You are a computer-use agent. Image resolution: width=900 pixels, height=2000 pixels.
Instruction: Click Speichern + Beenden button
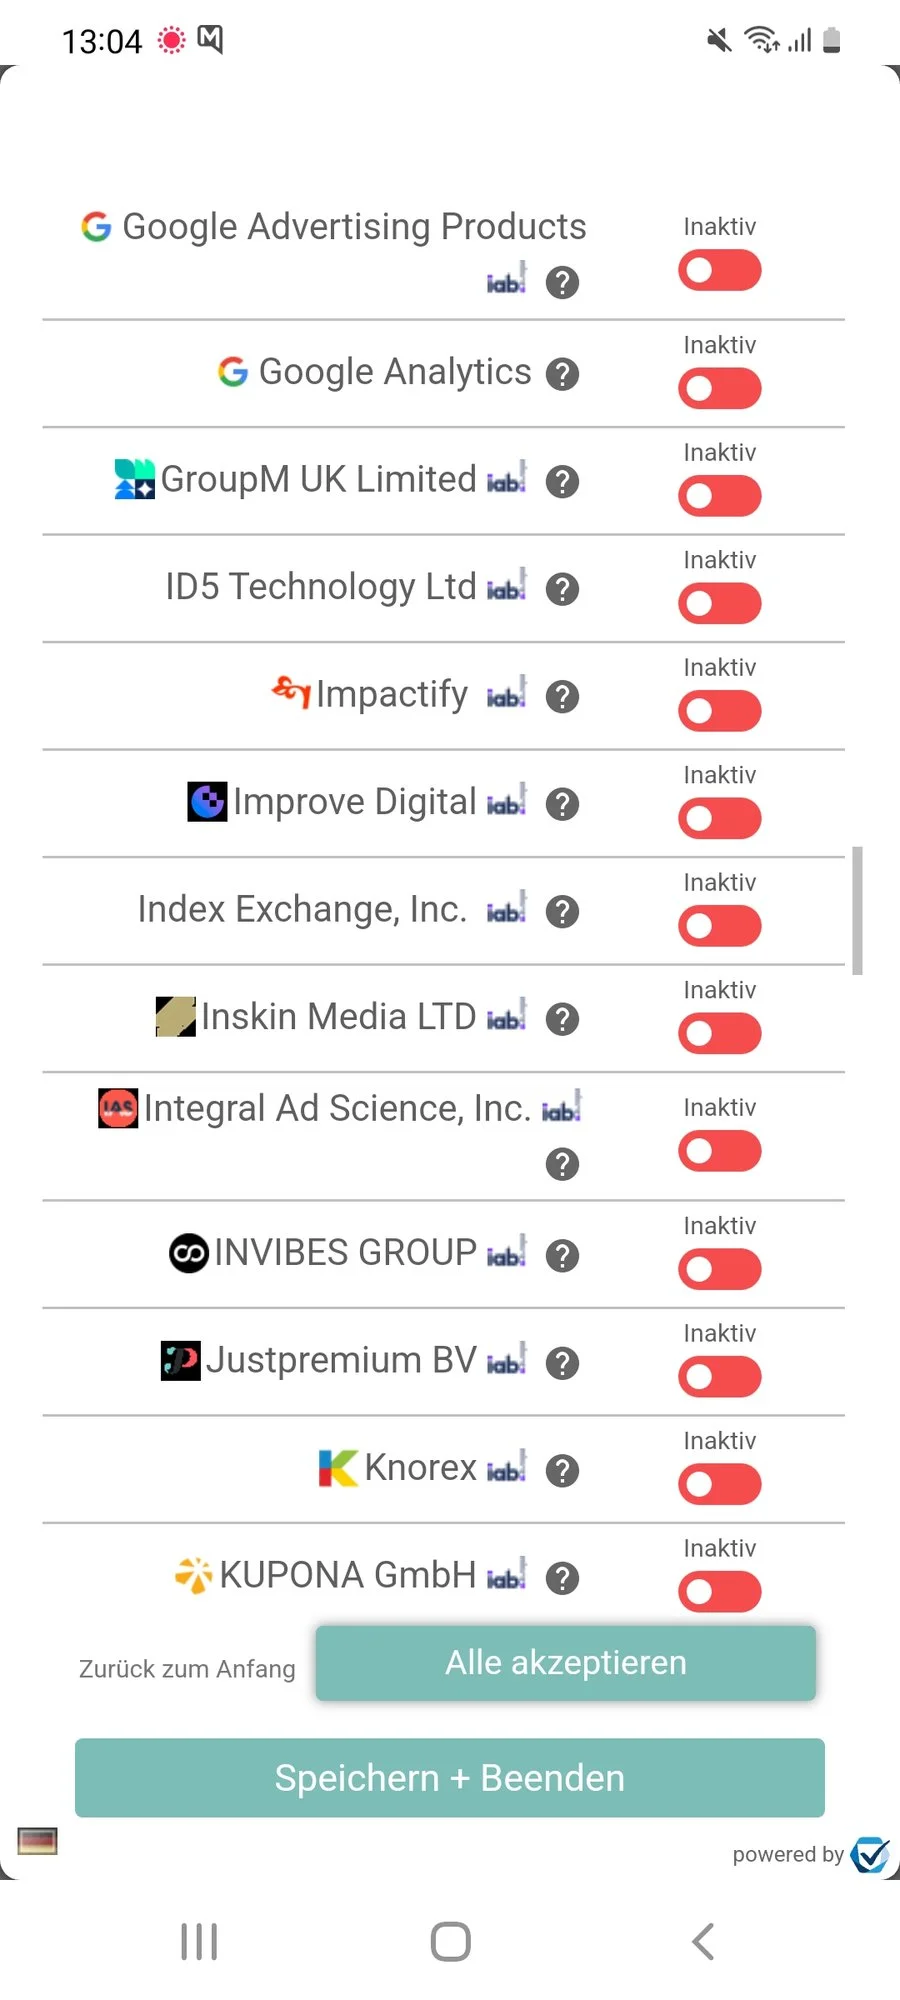click(x=450, y=1778)
